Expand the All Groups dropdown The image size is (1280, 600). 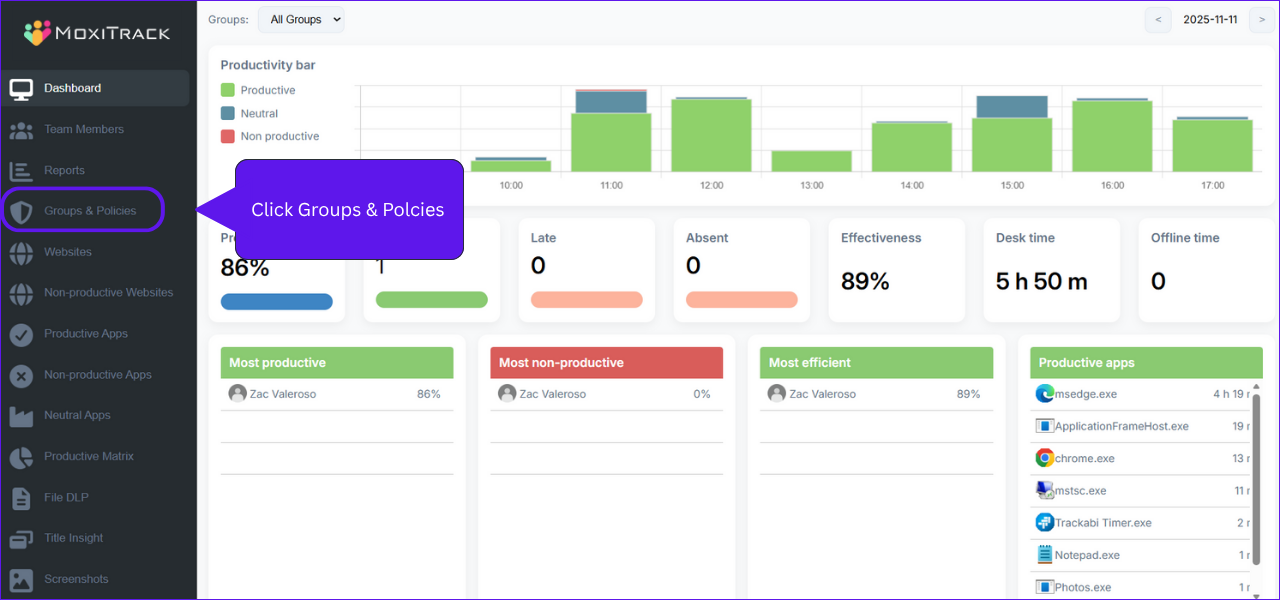(301, 20)
